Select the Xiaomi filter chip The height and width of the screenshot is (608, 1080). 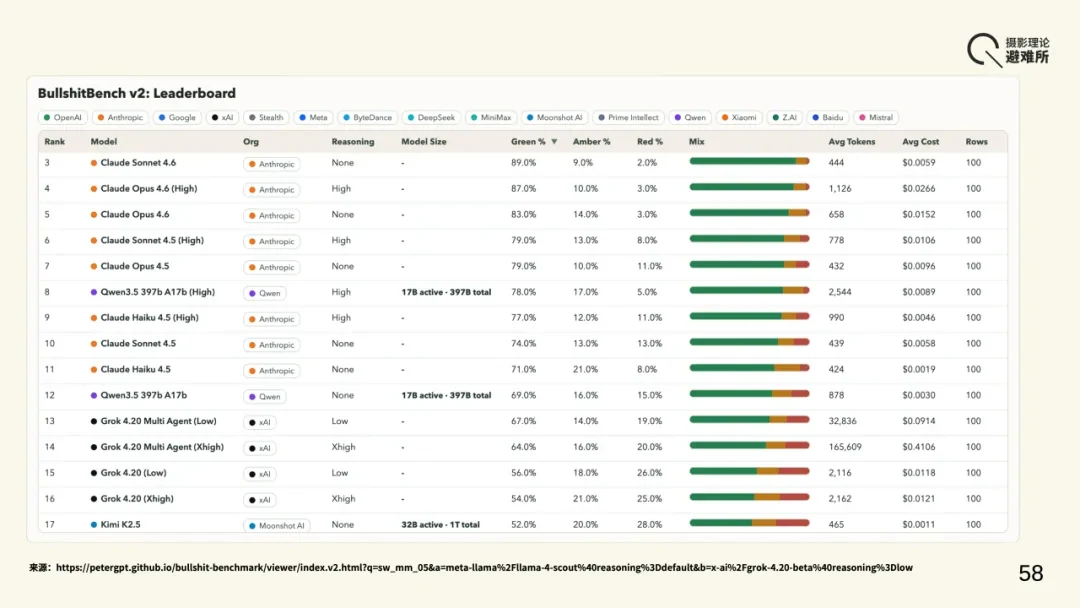point(738,118)
